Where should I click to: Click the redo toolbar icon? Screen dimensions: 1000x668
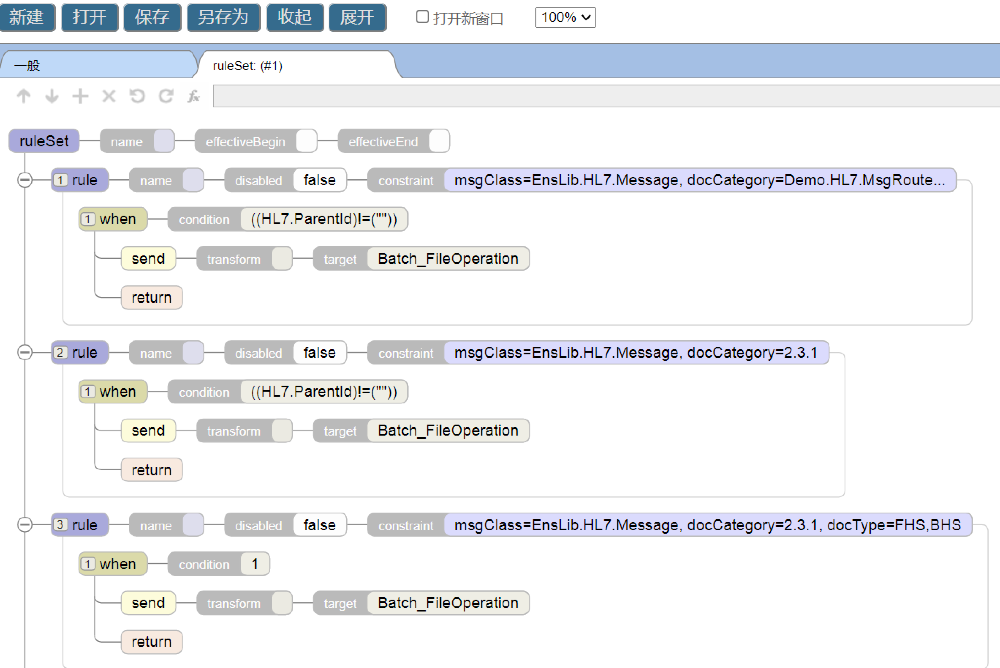click(x=166, y=96)
